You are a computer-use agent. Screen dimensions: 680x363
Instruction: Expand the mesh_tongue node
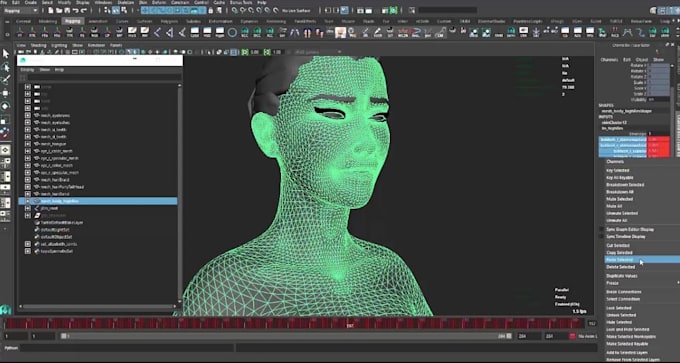click(28, 144)
